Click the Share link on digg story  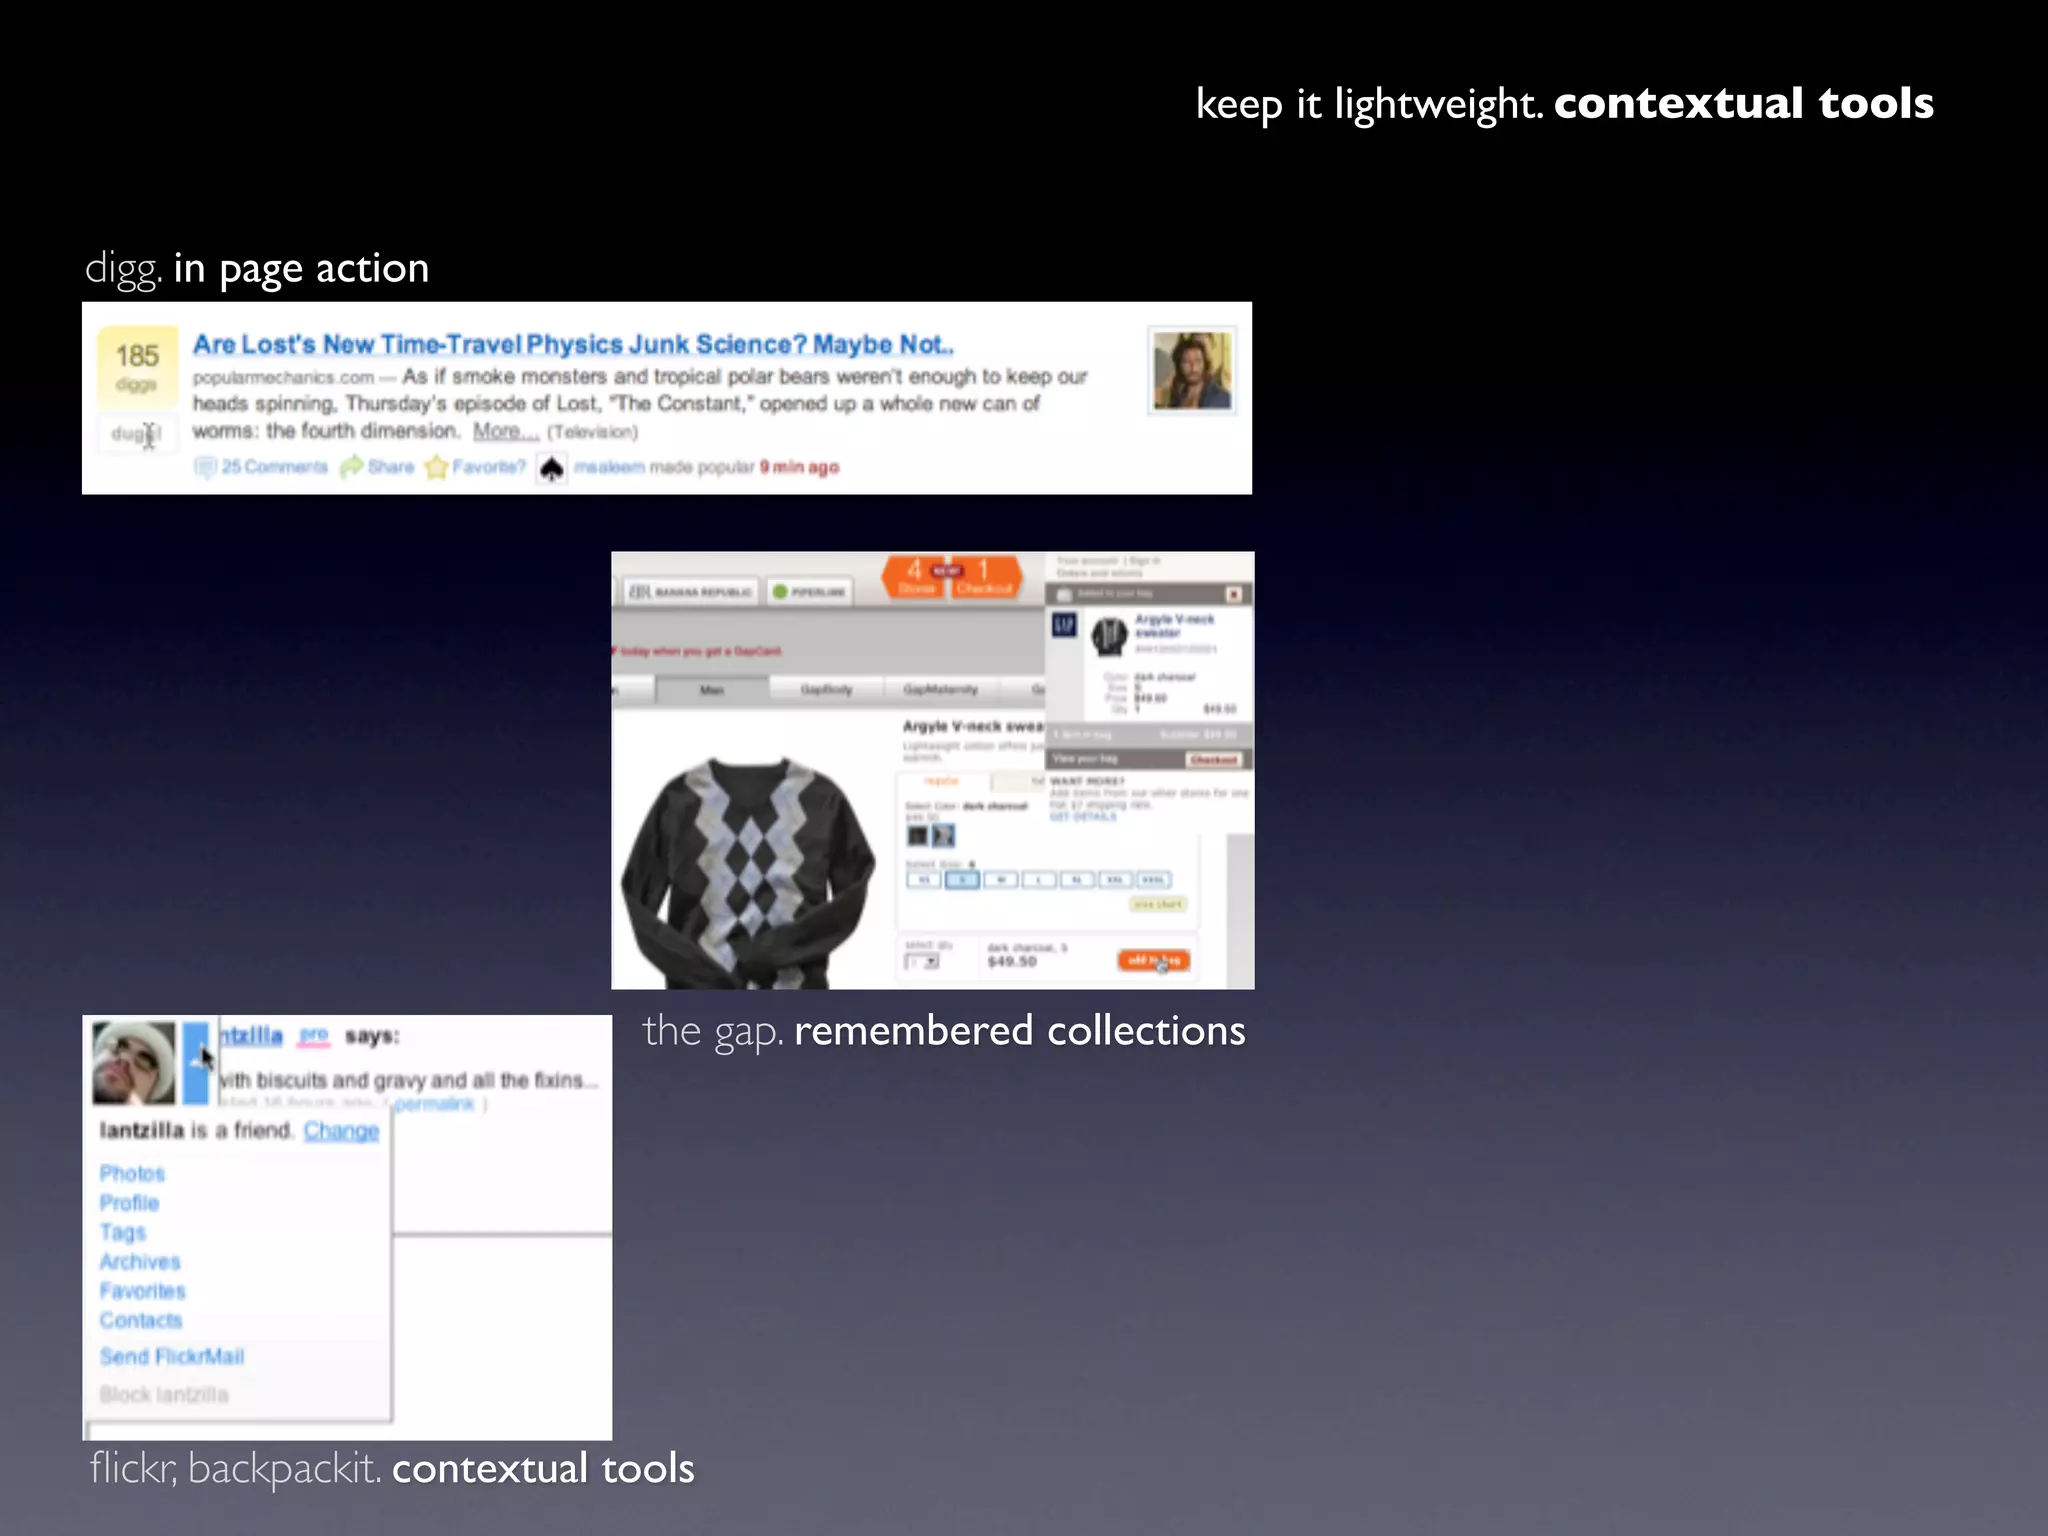[391, 467]
